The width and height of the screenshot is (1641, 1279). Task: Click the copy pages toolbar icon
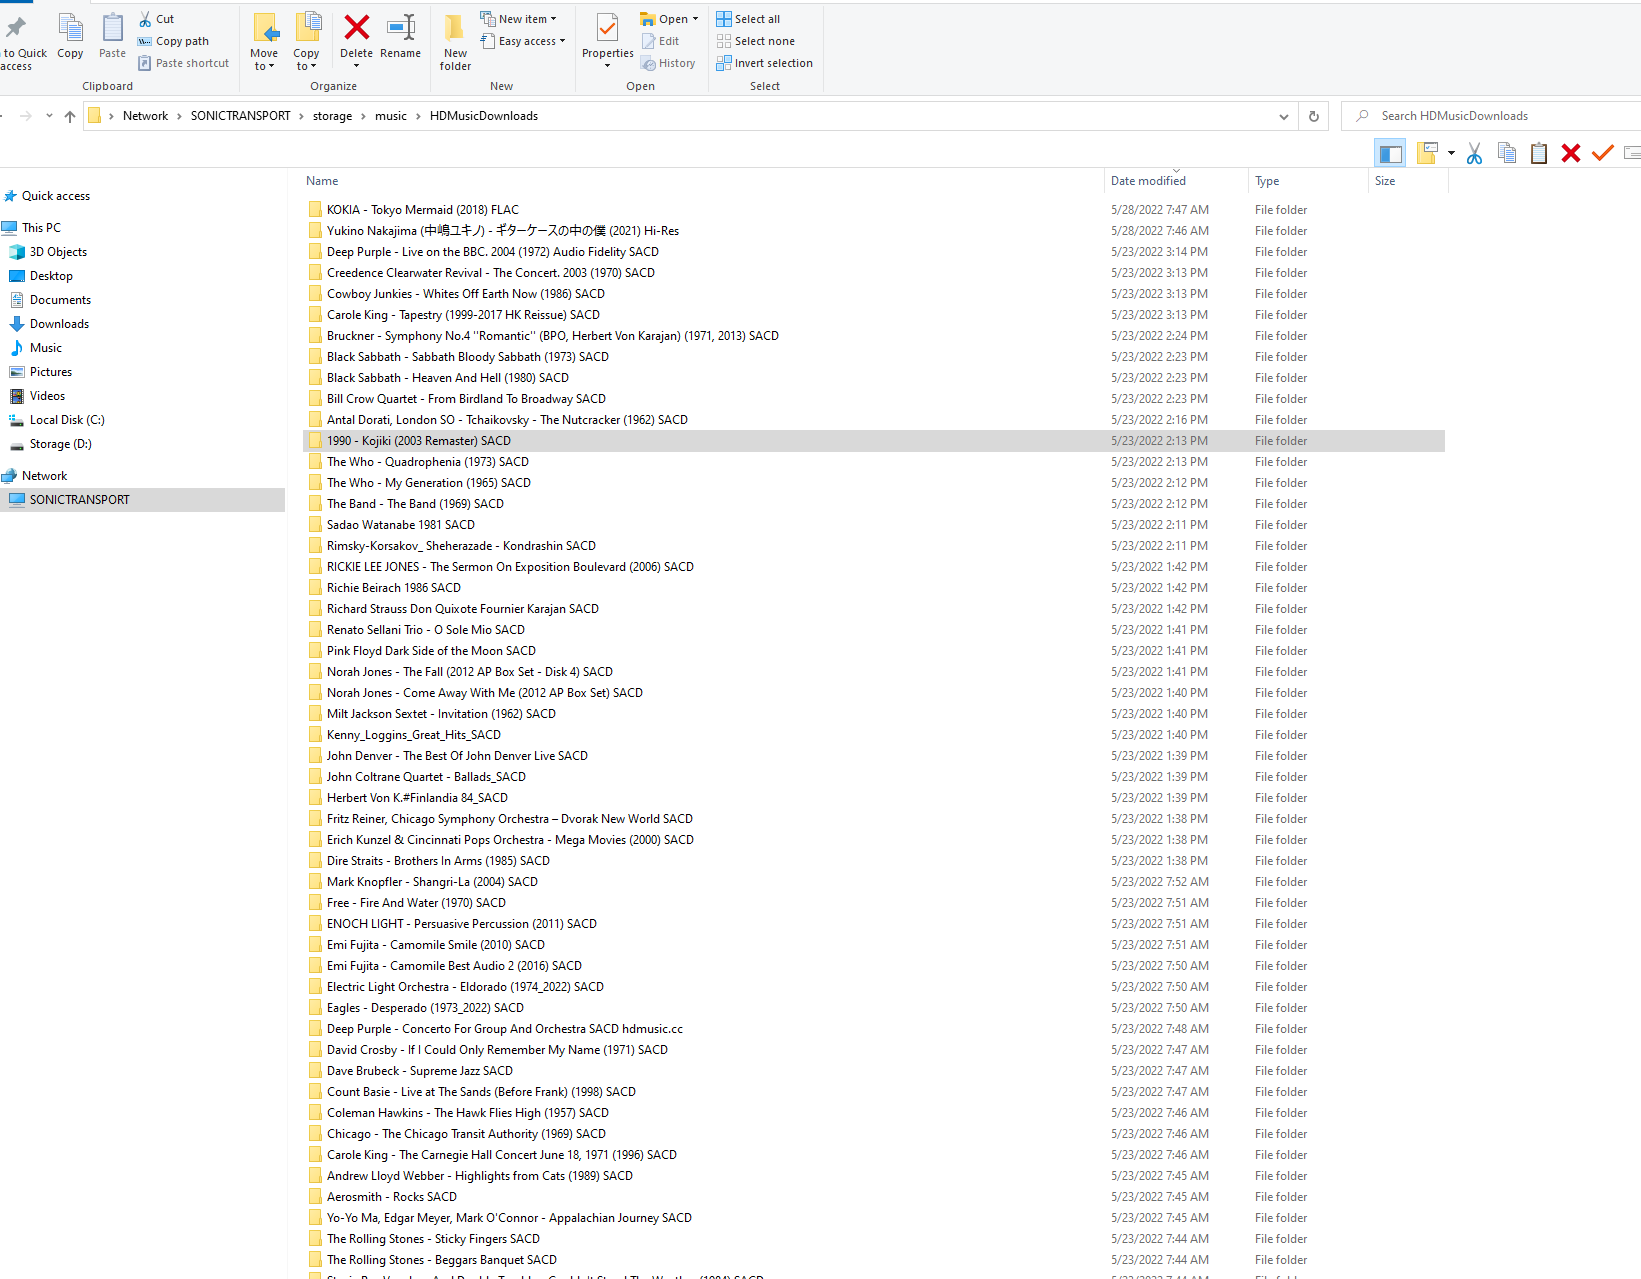coord(1507,153)
